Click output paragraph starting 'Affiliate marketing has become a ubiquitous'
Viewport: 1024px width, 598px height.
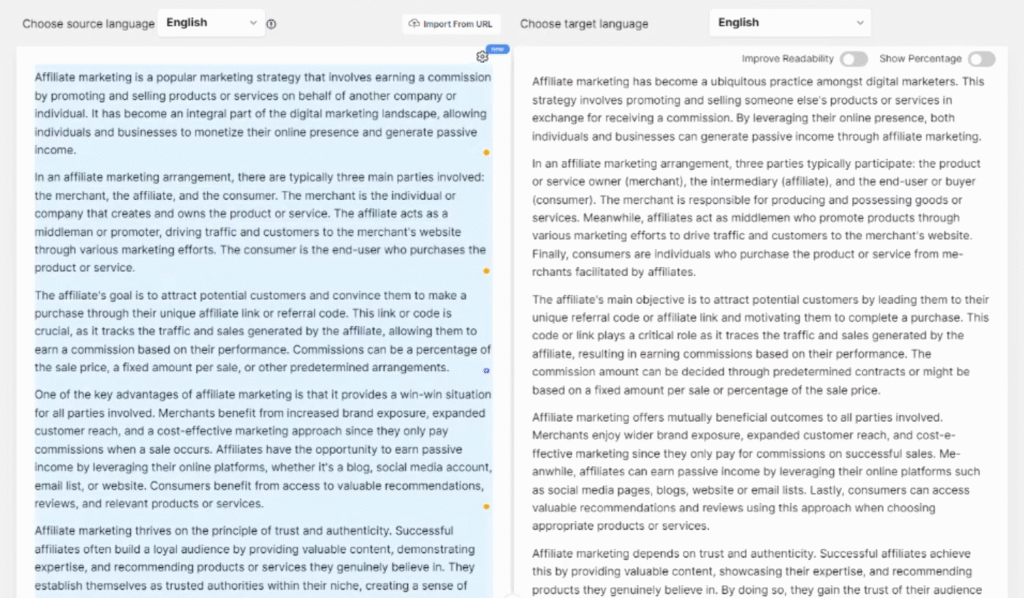pos(758,109)
